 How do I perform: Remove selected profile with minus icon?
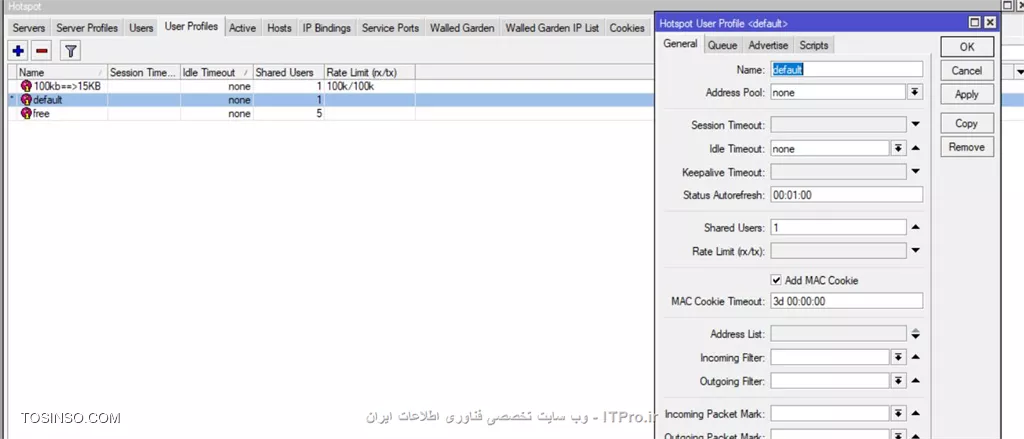42,50
